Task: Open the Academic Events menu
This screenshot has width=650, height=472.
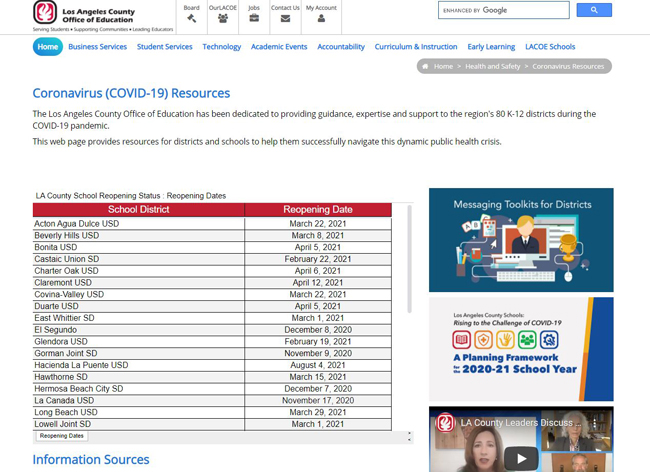Action: [x=279, y=47]
